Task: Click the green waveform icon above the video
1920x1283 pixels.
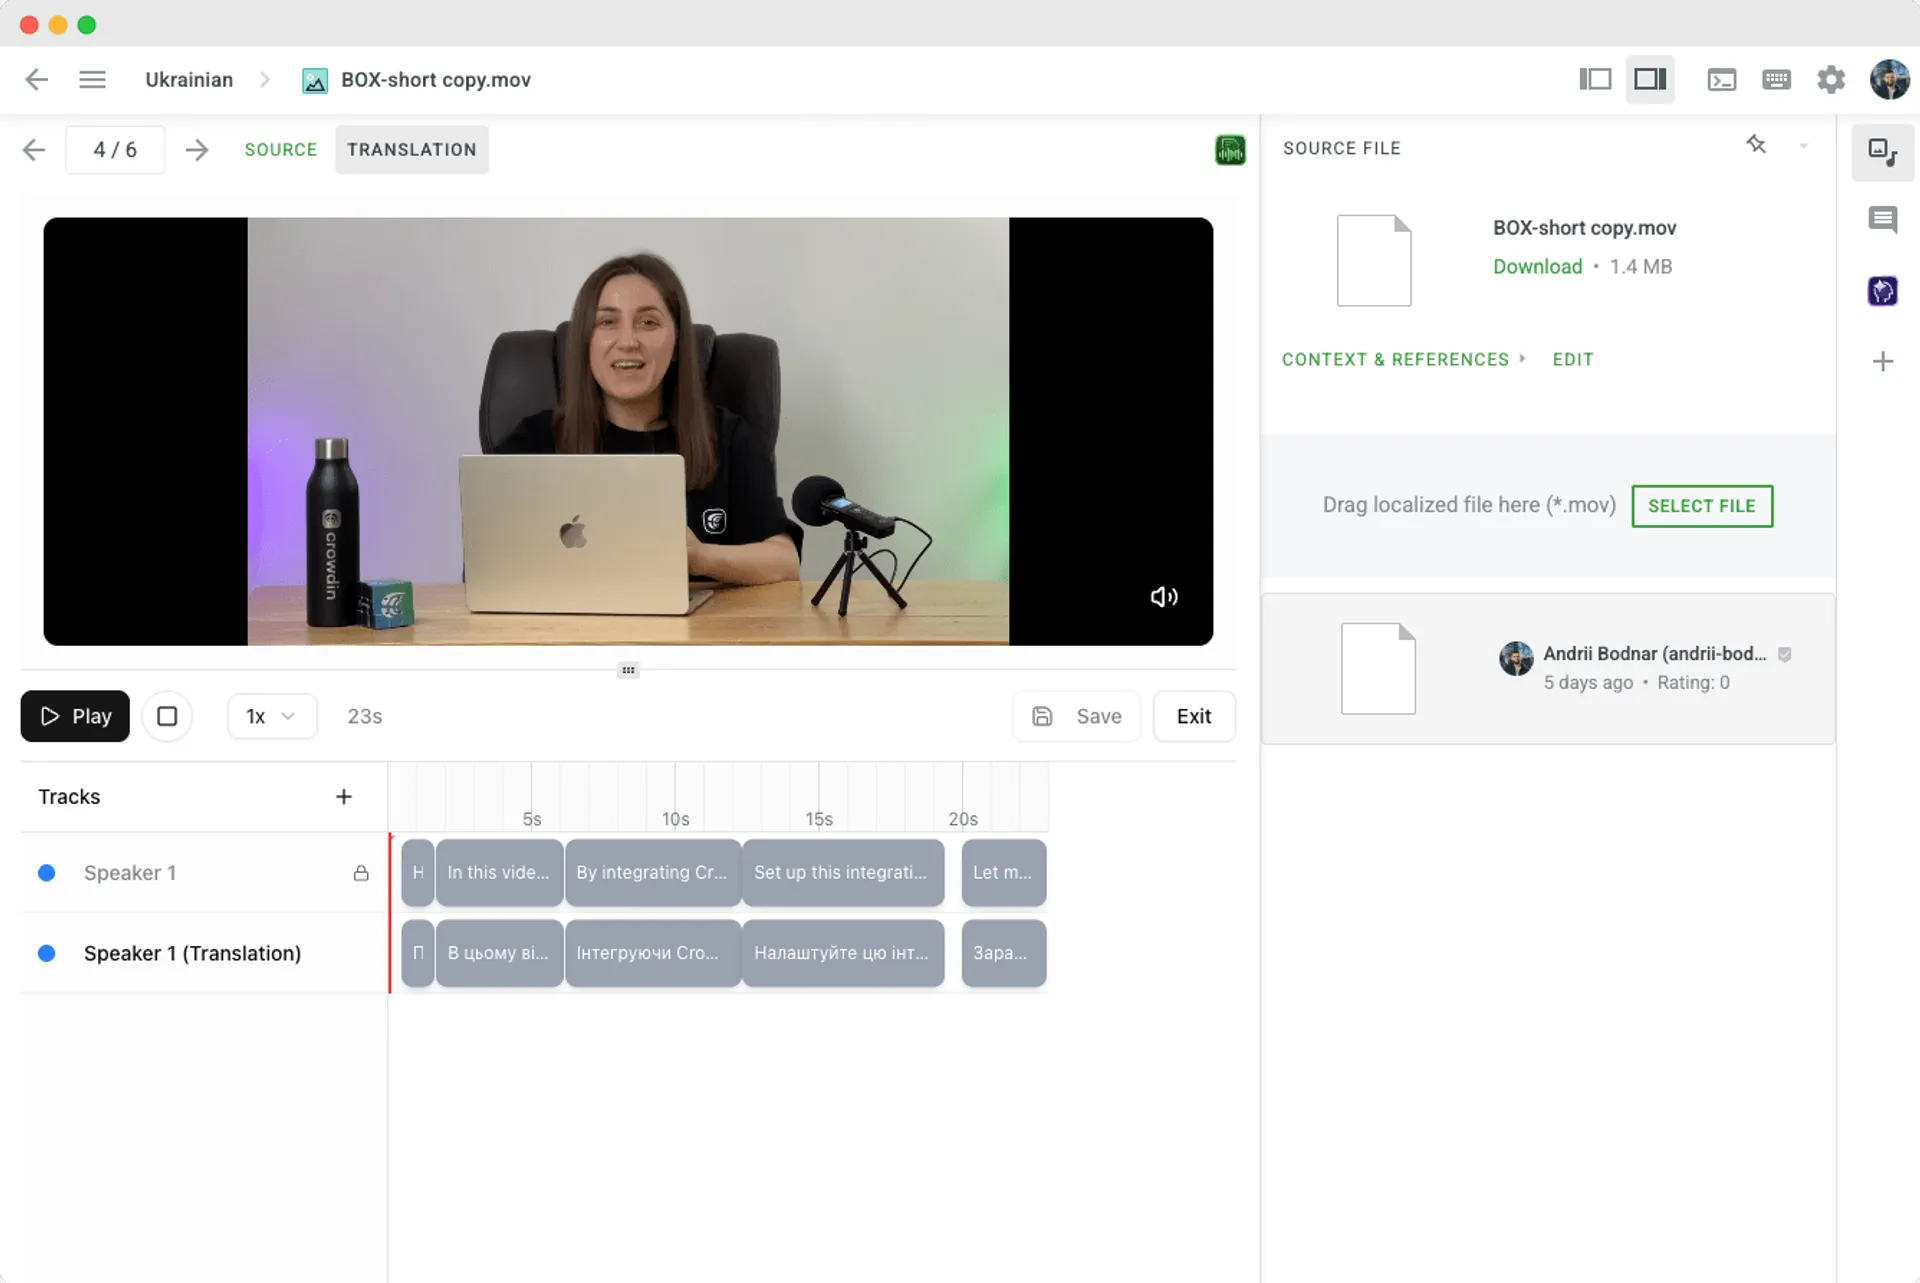Action: [1230, 149]
